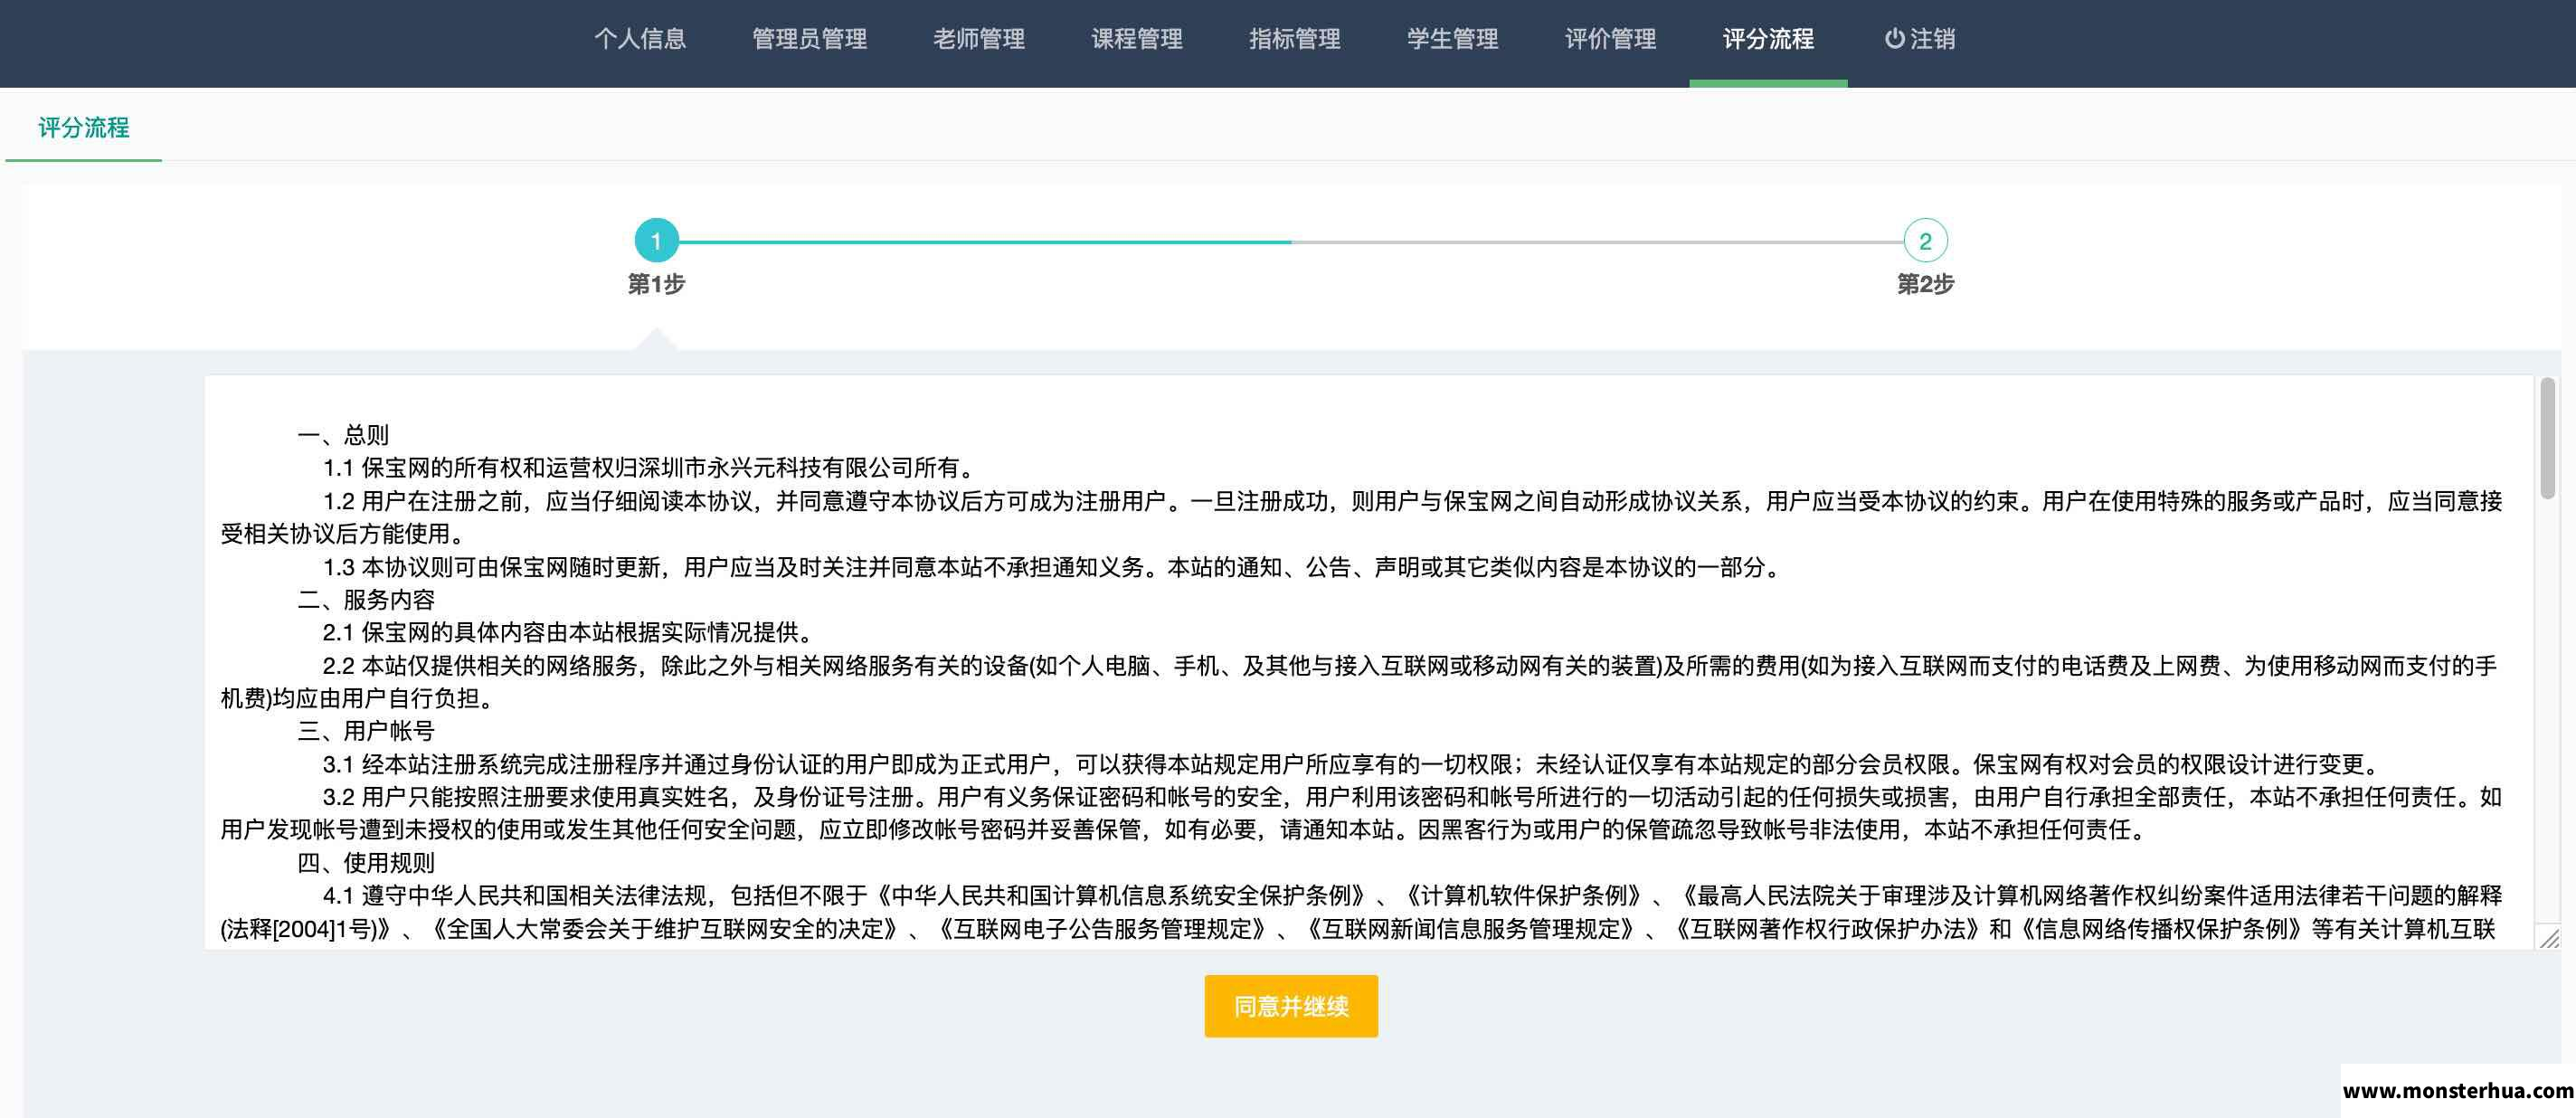Go to 管理员管理 in top navigation
This screenshot has height=1118, width=2576.
[809, 39]
